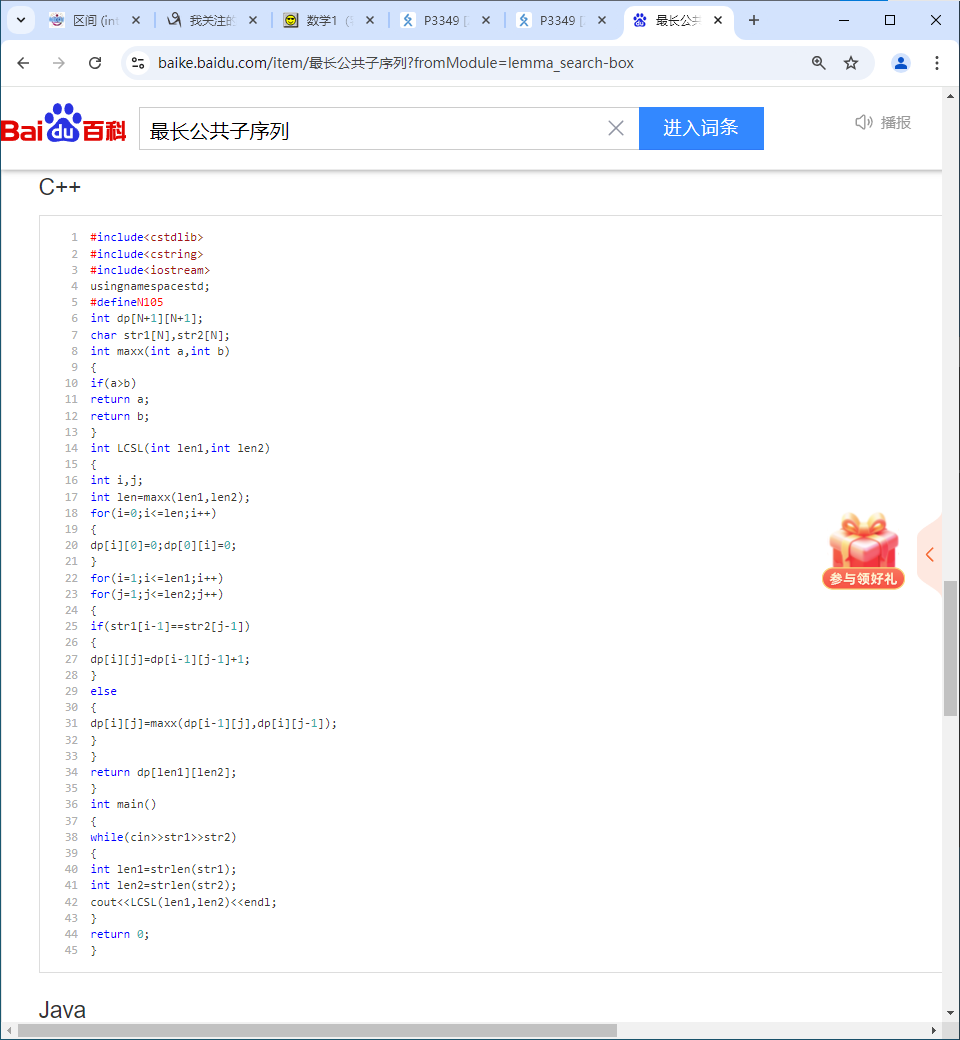Reload the current page
960x1040 pixels.
pyautogui.click(x=95, y=62)
